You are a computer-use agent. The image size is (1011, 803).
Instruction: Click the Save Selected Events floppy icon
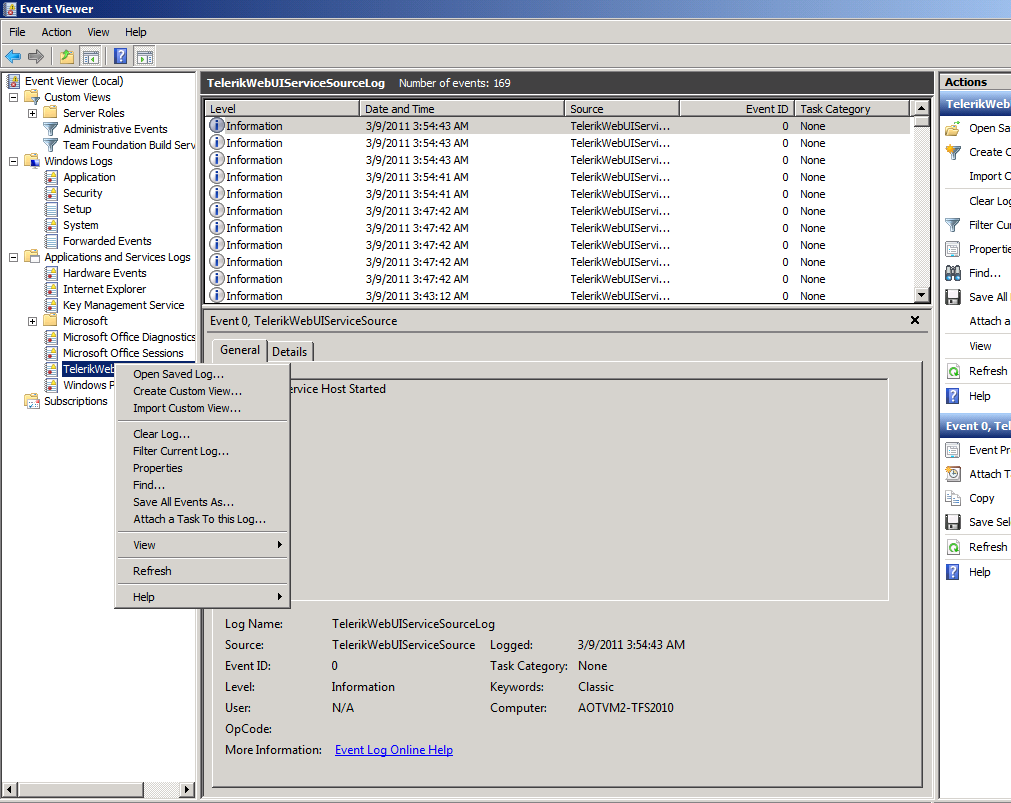[x=953, y=522]
